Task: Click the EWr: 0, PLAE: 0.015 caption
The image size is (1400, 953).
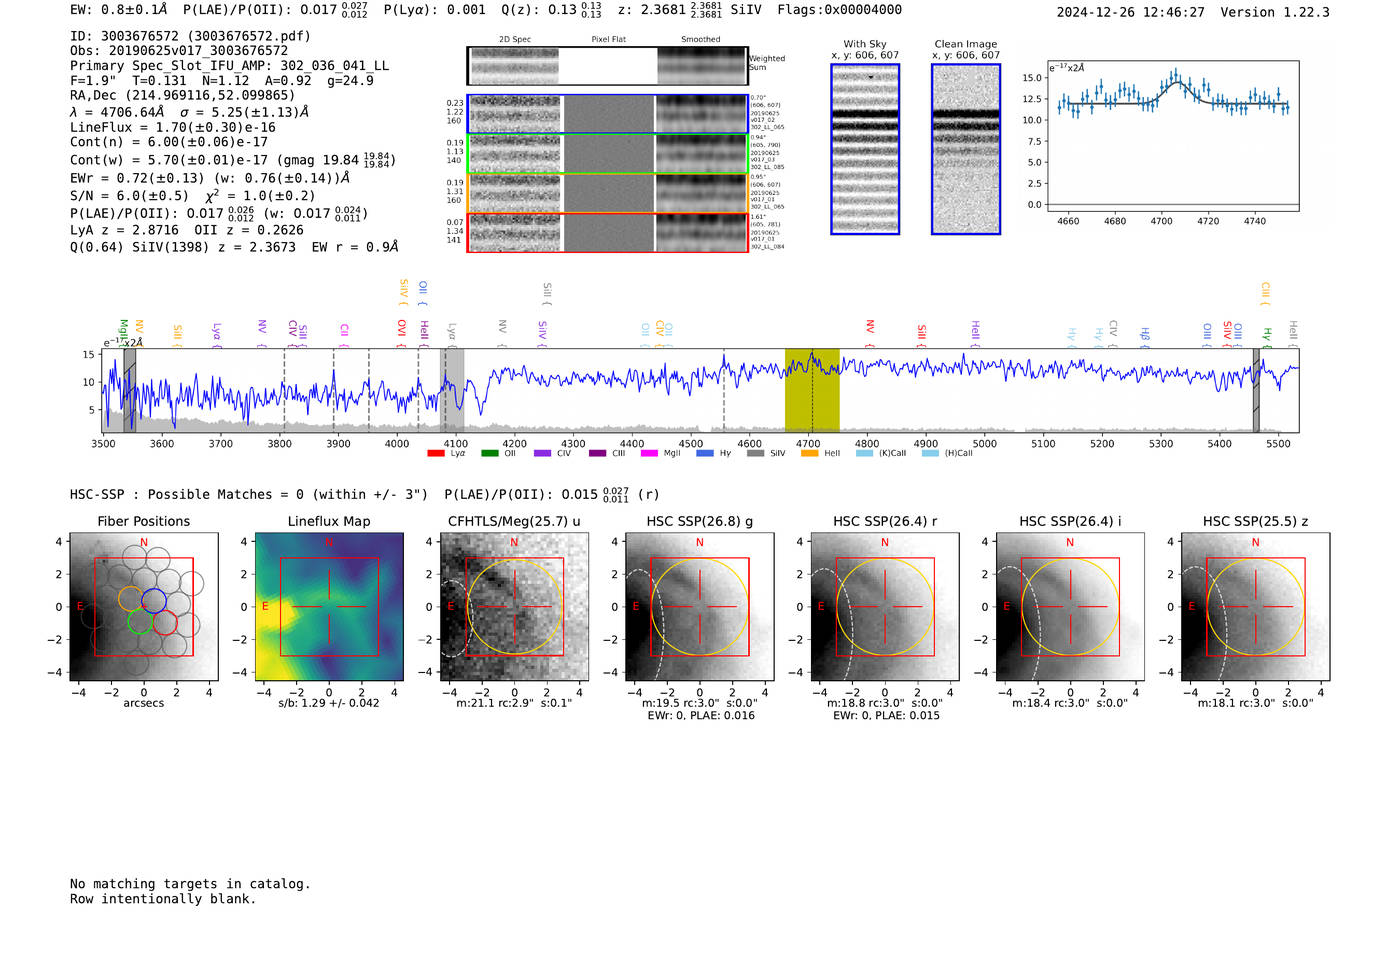Action: [x=886, y=716]
